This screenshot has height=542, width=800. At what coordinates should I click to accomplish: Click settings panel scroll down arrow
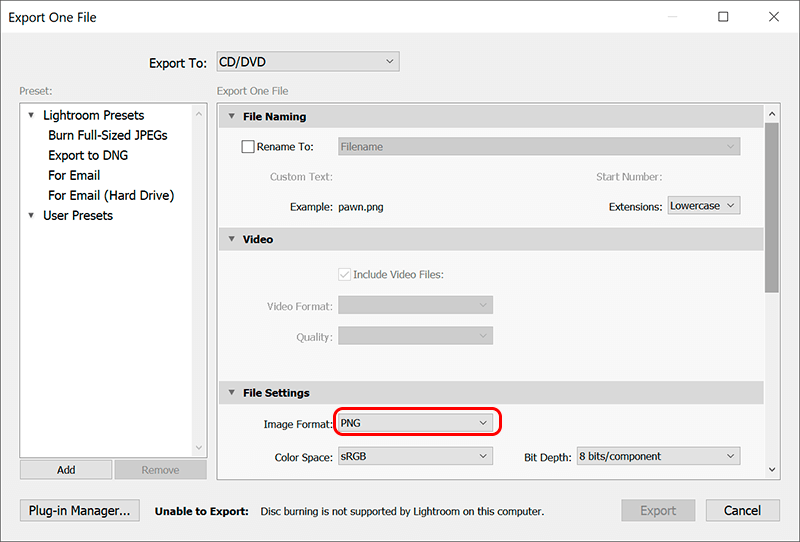pos(772,470)
